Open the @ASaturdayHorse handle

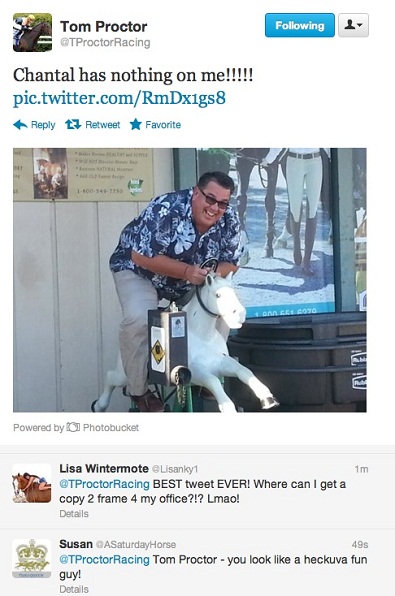tap(136, 545)
